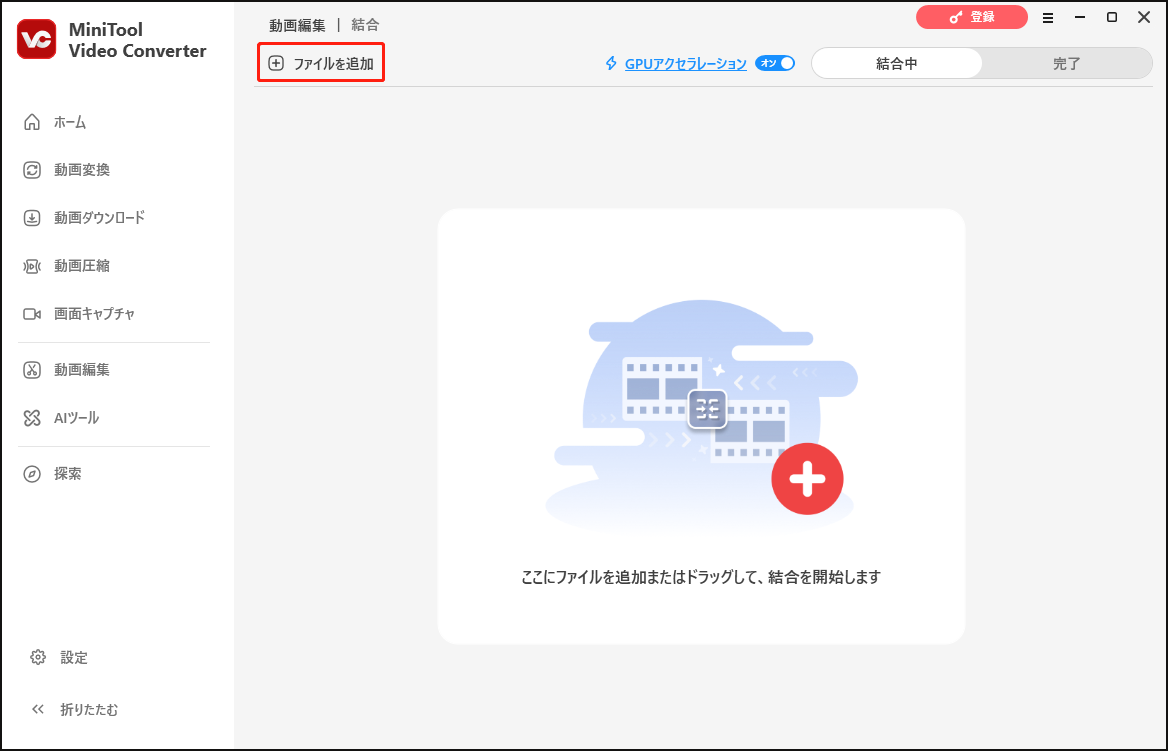The width and height of the screenshot is (1168, 751).
Task: Minimize the MiniTool window
Action: tap(1080, 17)
